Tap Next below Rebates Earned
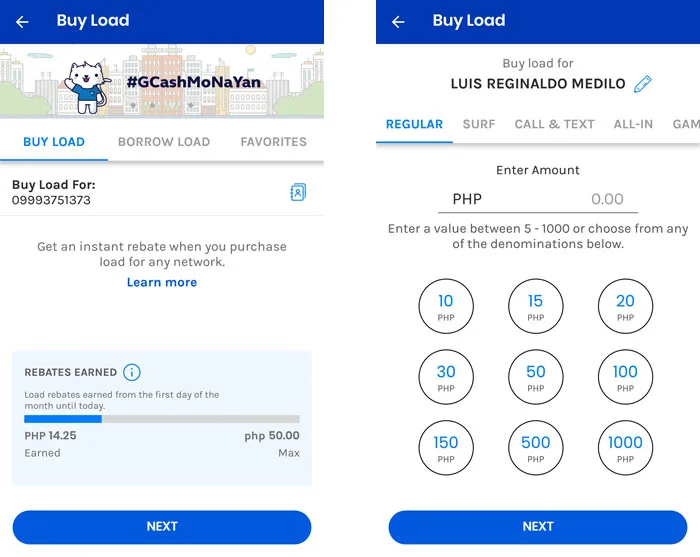 point(162,527)
